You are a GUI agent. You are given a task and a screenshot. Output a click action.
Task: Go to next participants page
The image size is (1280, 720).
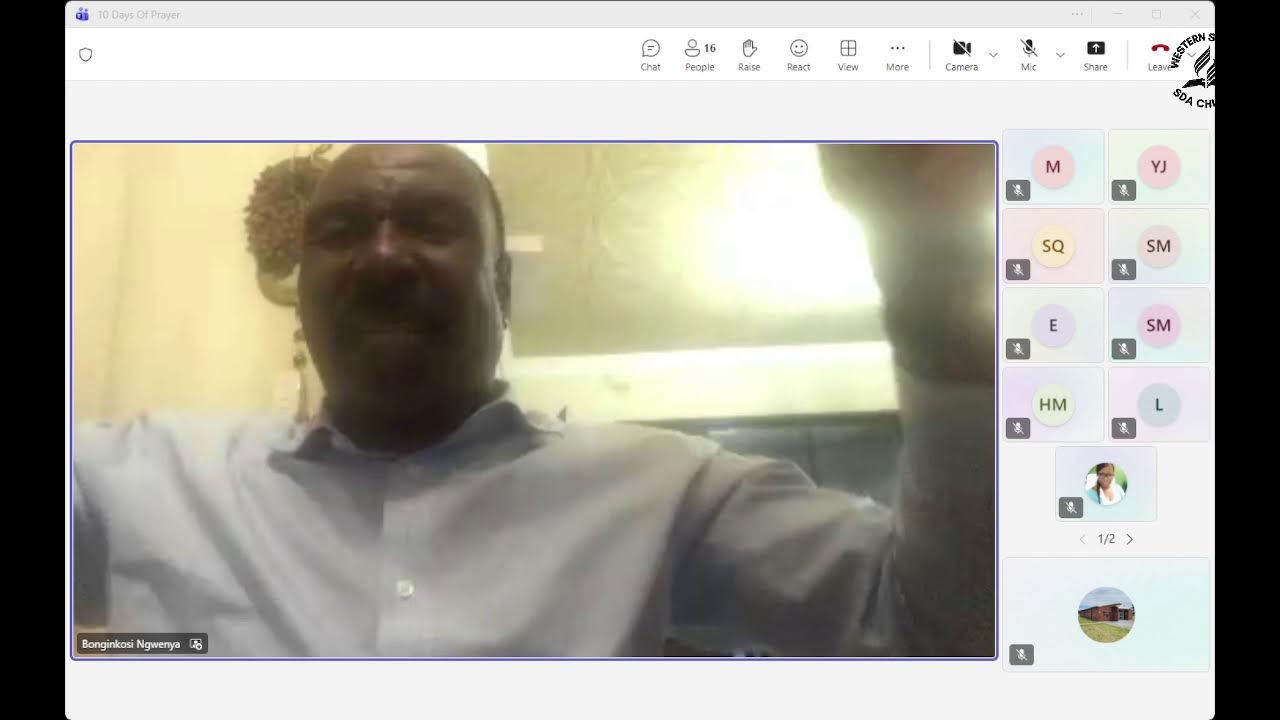point(1130,539)
